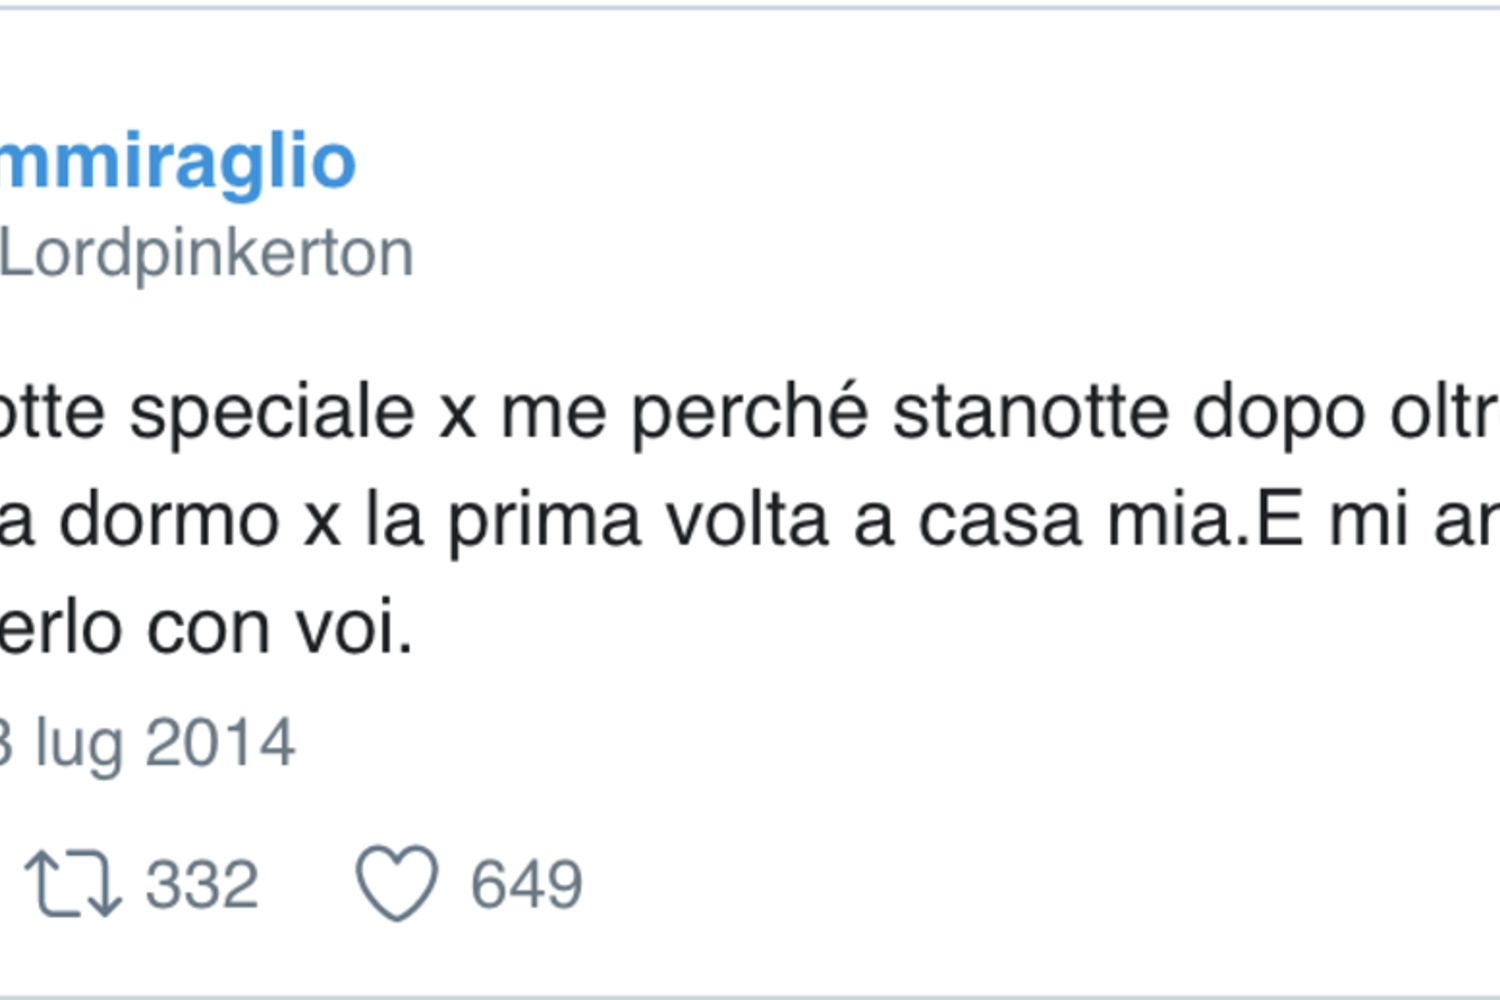Click the 649 likes count
The width and height of the screenshot is (1500, 1000).
[x=526, y=885]
